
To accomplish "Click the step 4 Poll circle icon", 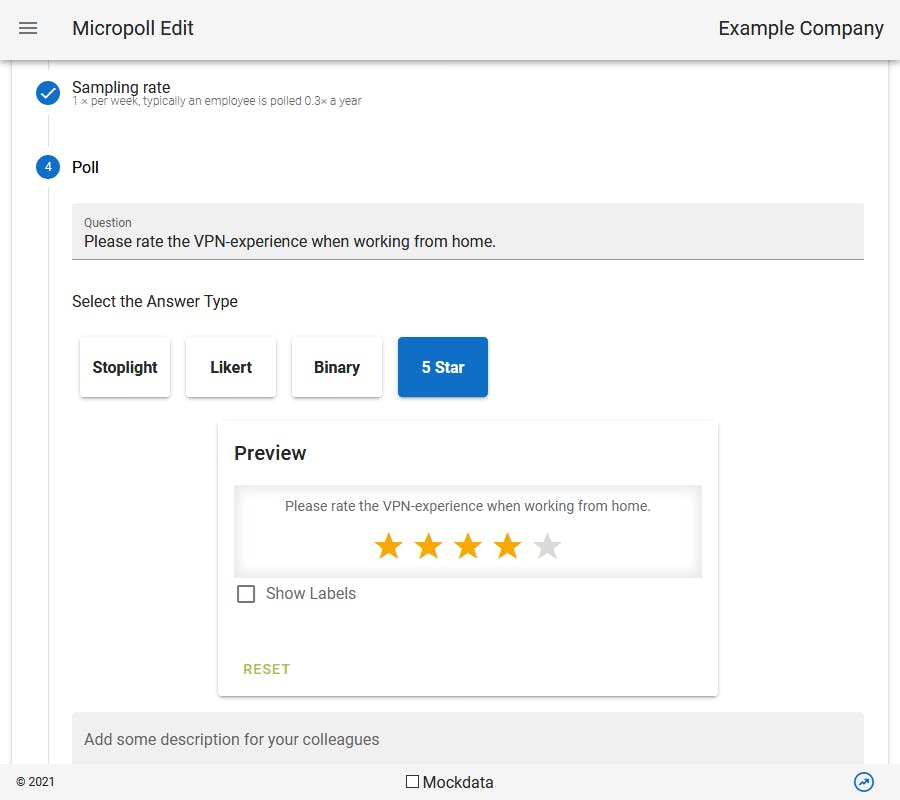I will click(x=48, y=167).
